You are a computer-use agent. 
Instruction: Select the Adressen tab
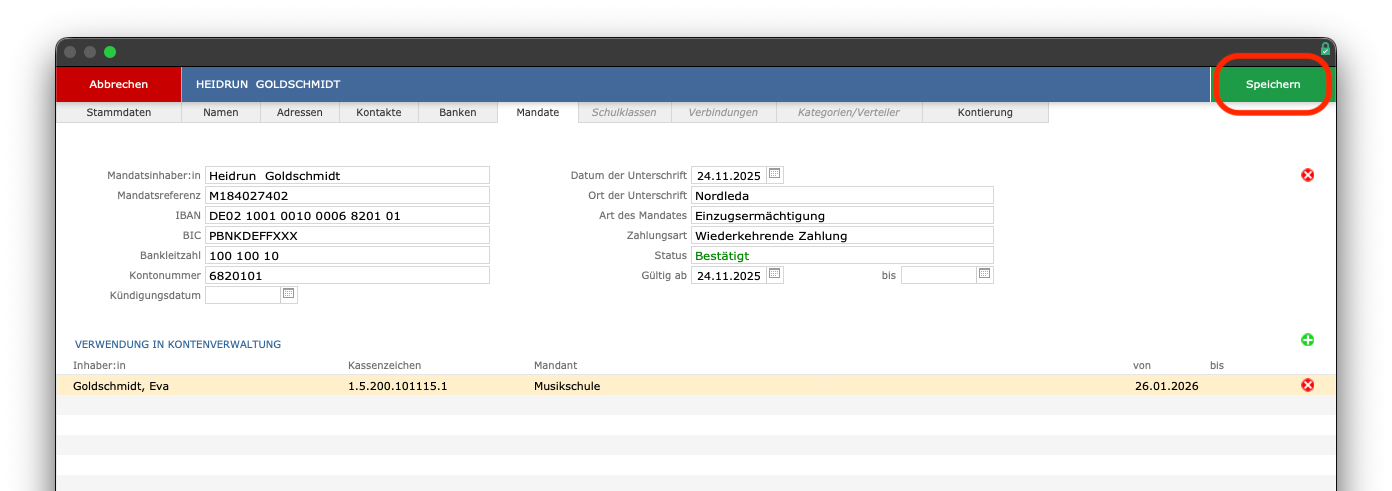pos(300,112)
